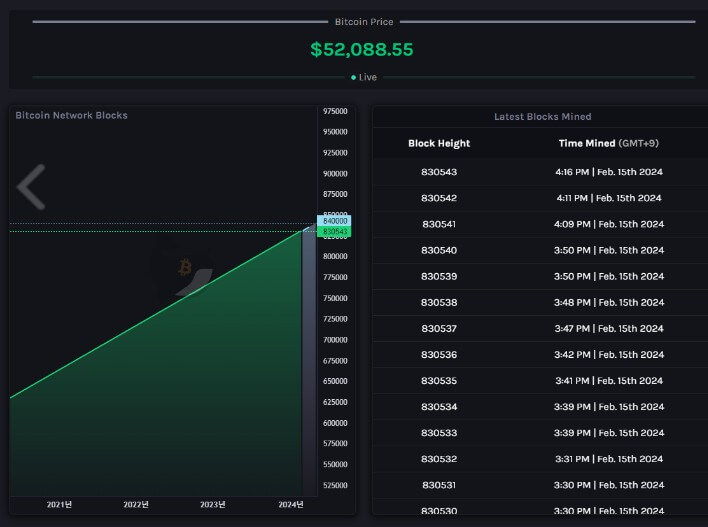Click the 2021년 x-axis label
Screen dimensions: 708x527
(x=59, y=504)
